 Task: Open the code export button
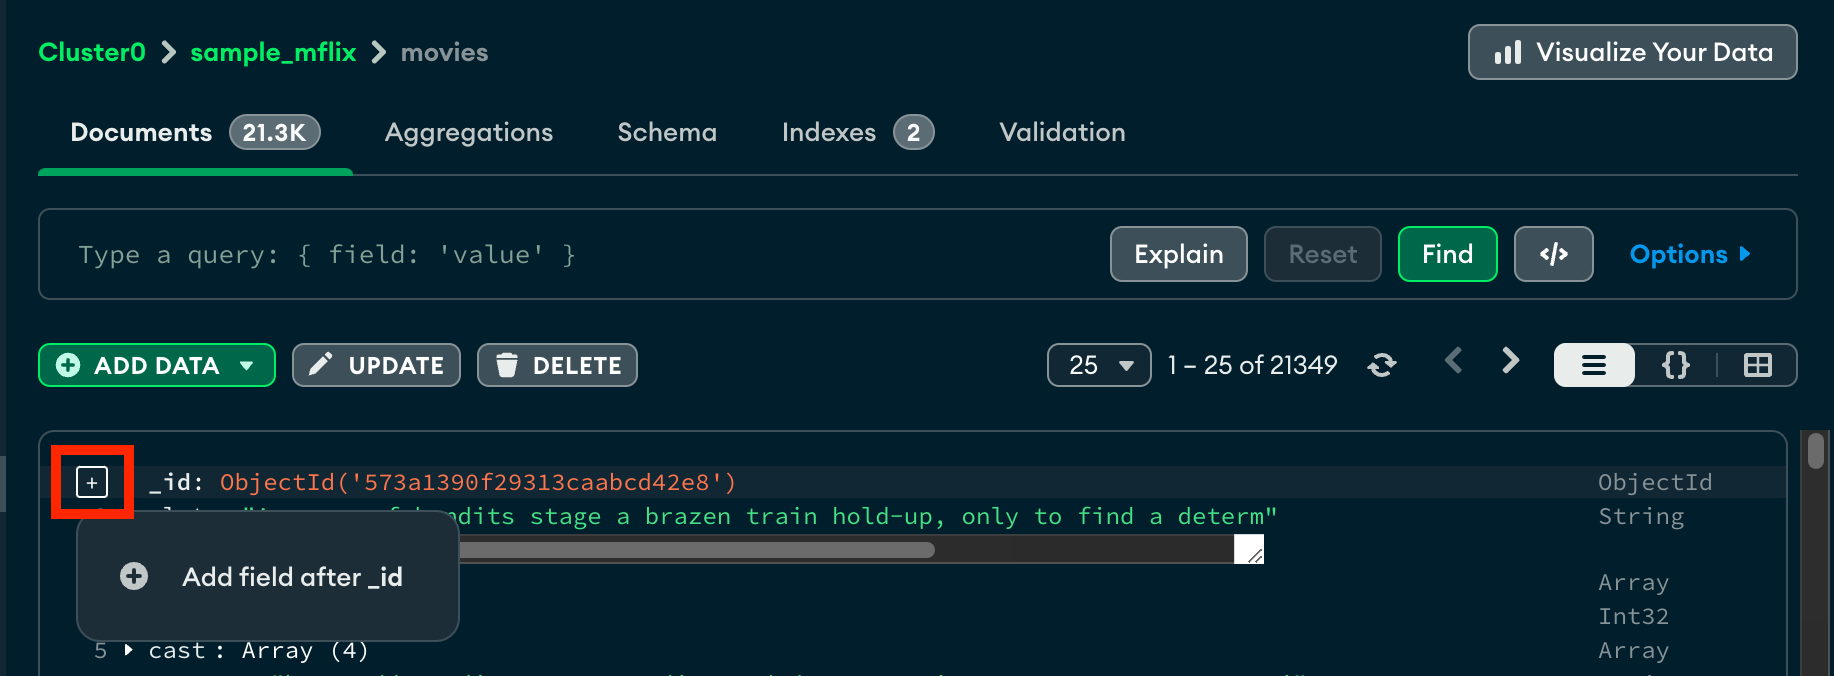pyautogui.click(x=1553, y=254)
